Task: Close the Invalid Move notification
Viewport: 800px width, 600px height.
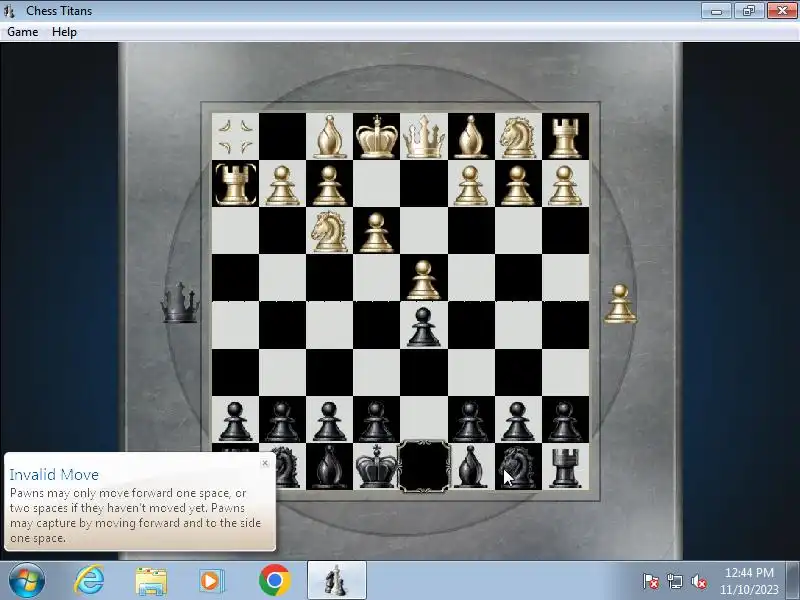Action: tap(265, 463)
